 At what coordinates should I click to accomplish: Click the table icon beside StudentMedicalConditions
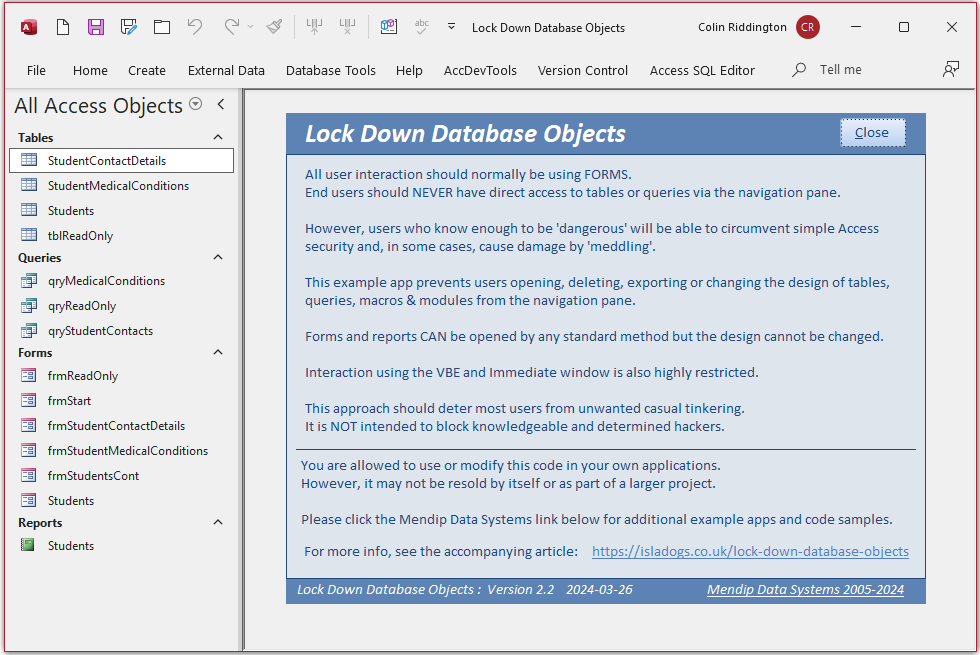click(x=29, y=185)
